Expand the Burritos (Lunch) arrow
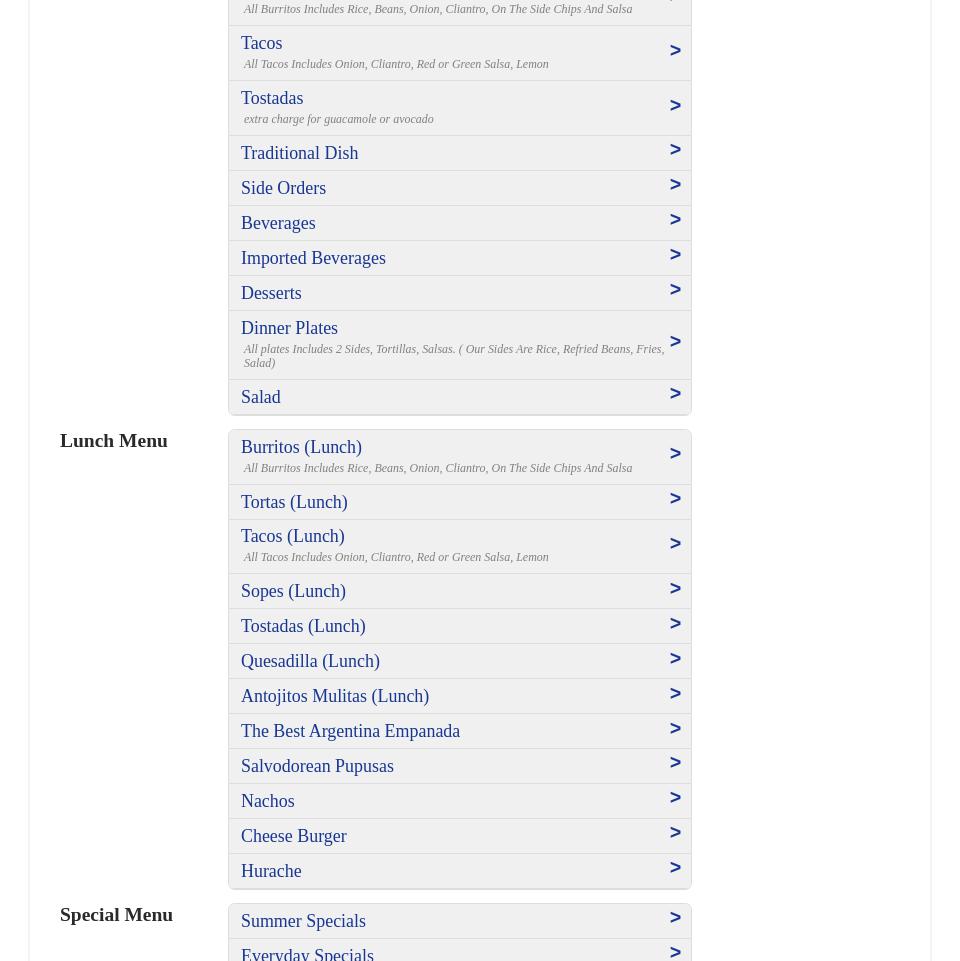 coord(675,454)
